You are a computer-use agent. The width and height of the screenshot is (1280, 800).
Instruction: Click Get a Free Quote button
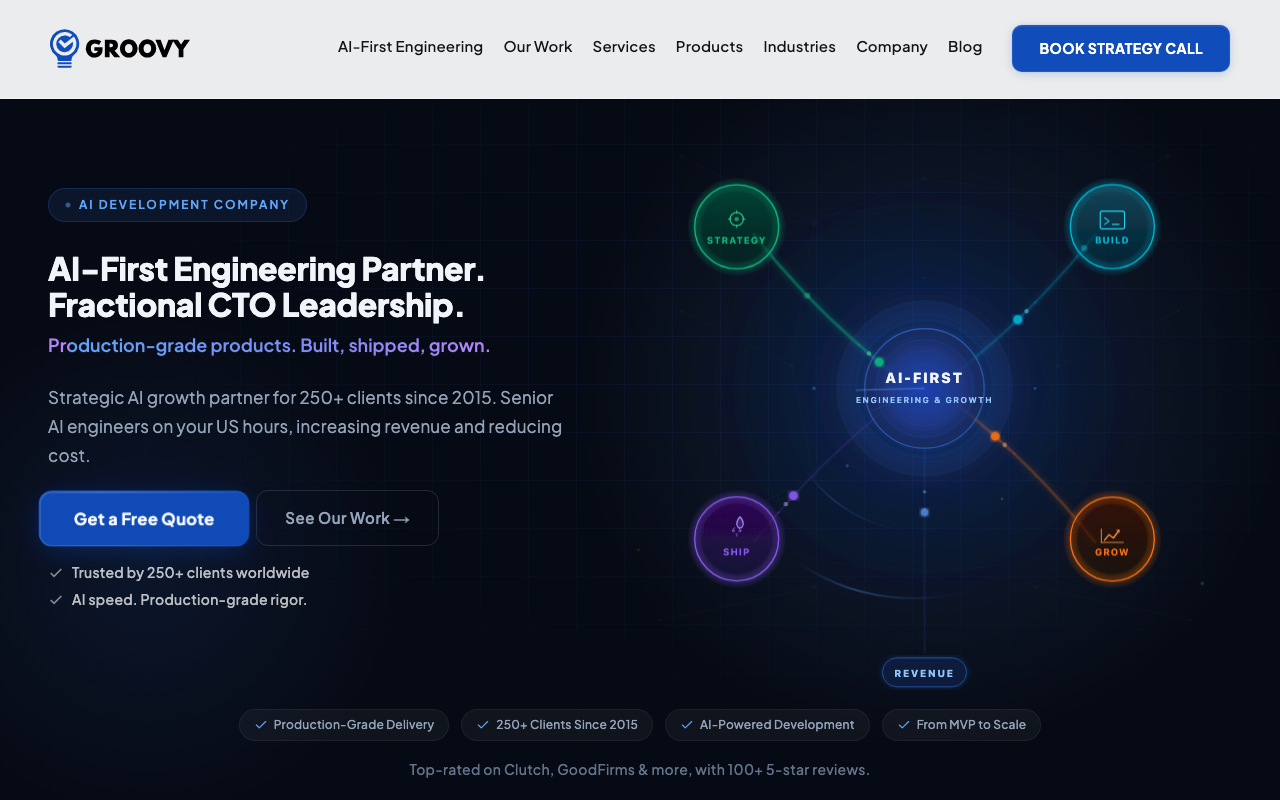[144, 519]
